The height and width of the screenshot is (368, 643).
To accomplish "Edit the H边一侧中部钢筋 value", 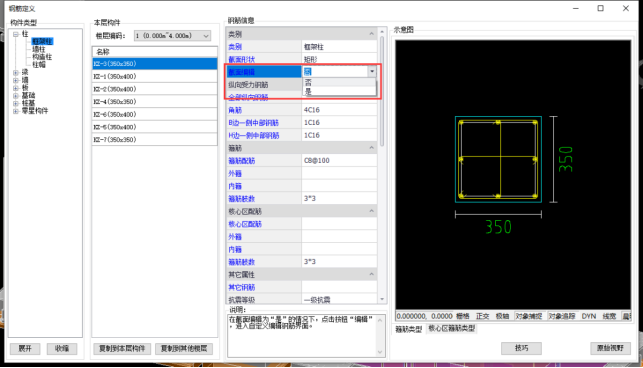I will click(x=339, y=135).
